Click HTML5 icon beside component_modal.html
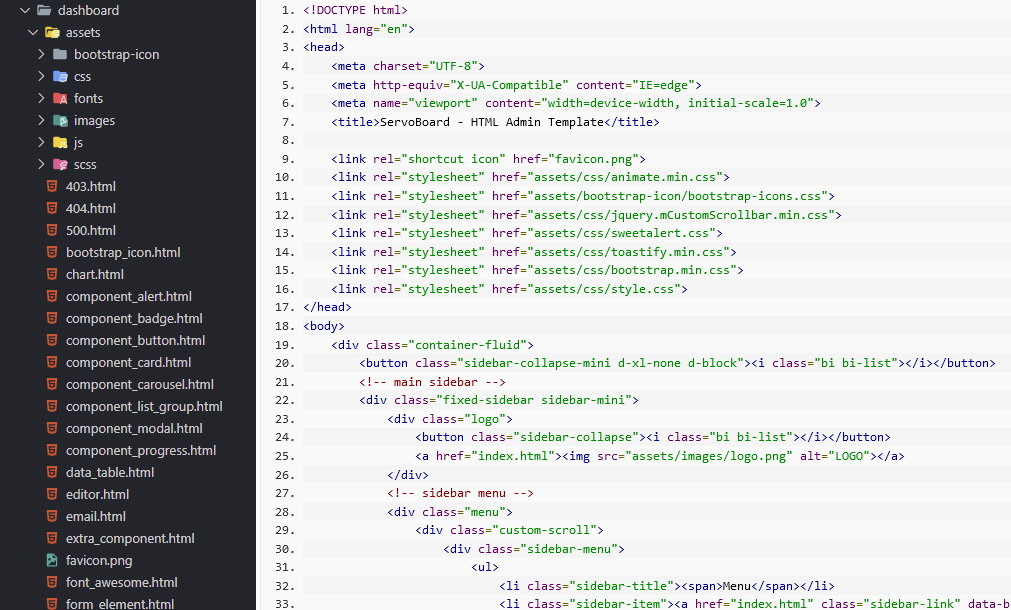Screen dimensions: 1011x610 52,428
